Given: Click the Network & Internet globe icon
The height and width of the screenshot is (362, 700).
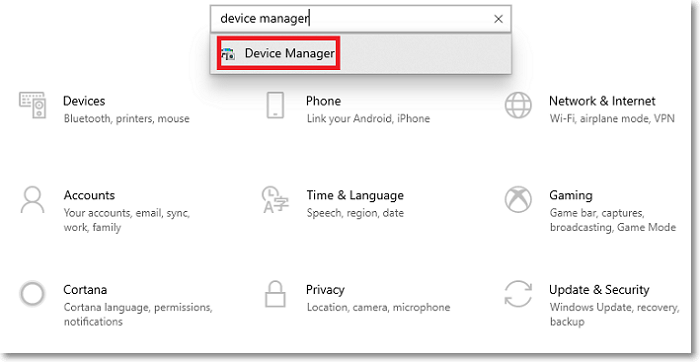Looking at the screenshot, I should pos(518,105).
